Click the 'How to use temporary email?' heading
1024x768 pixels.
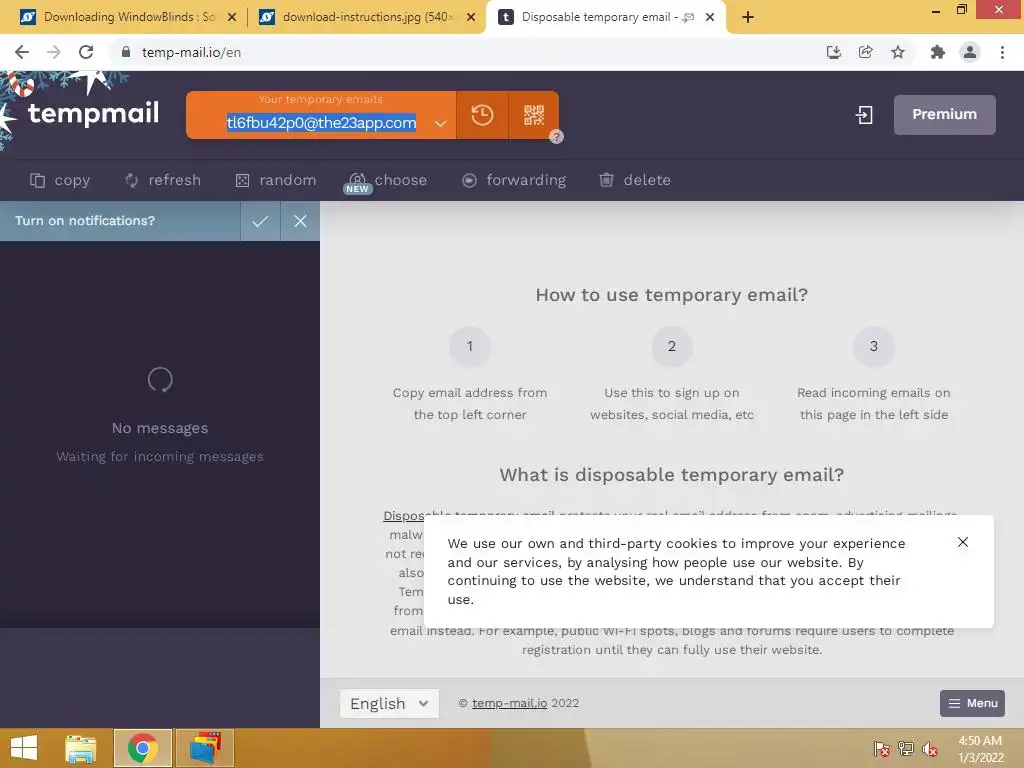point(671,295)
